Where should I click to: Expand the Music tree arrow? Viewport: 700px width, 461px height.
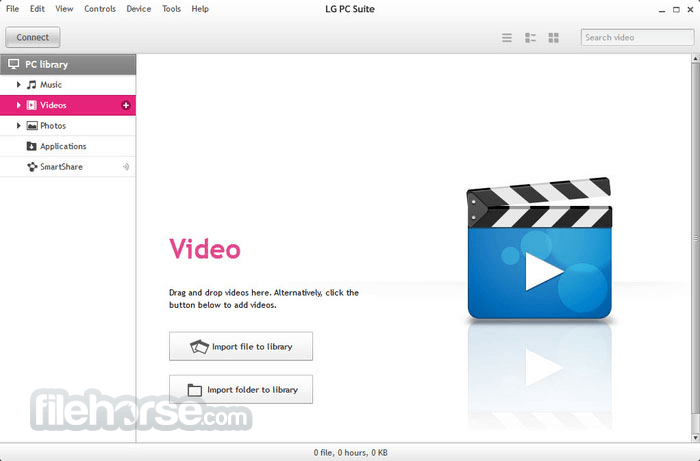point(18,84)
